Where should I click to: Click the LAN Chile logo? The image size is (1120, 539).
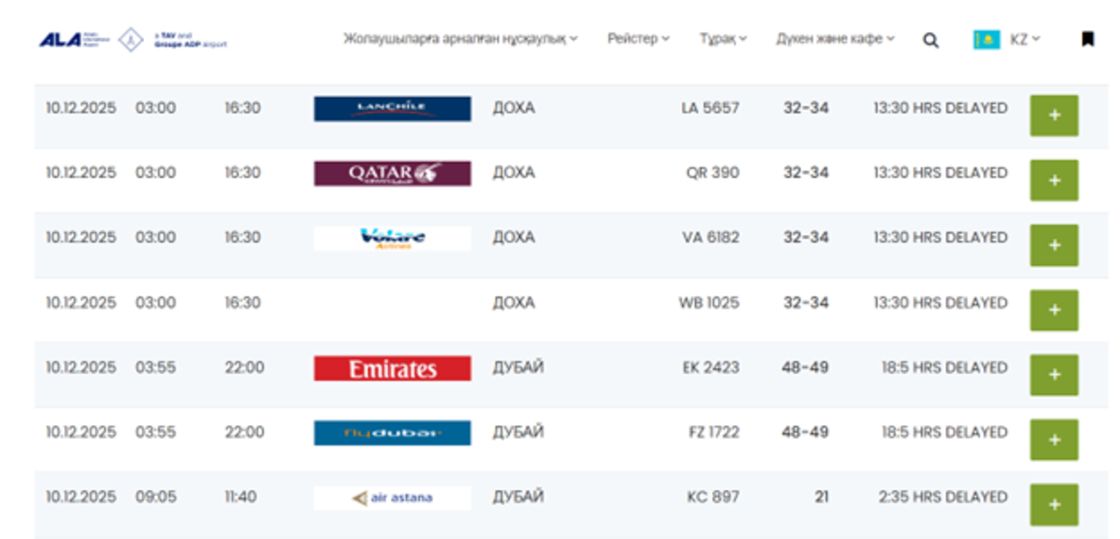tap(392, 108)
